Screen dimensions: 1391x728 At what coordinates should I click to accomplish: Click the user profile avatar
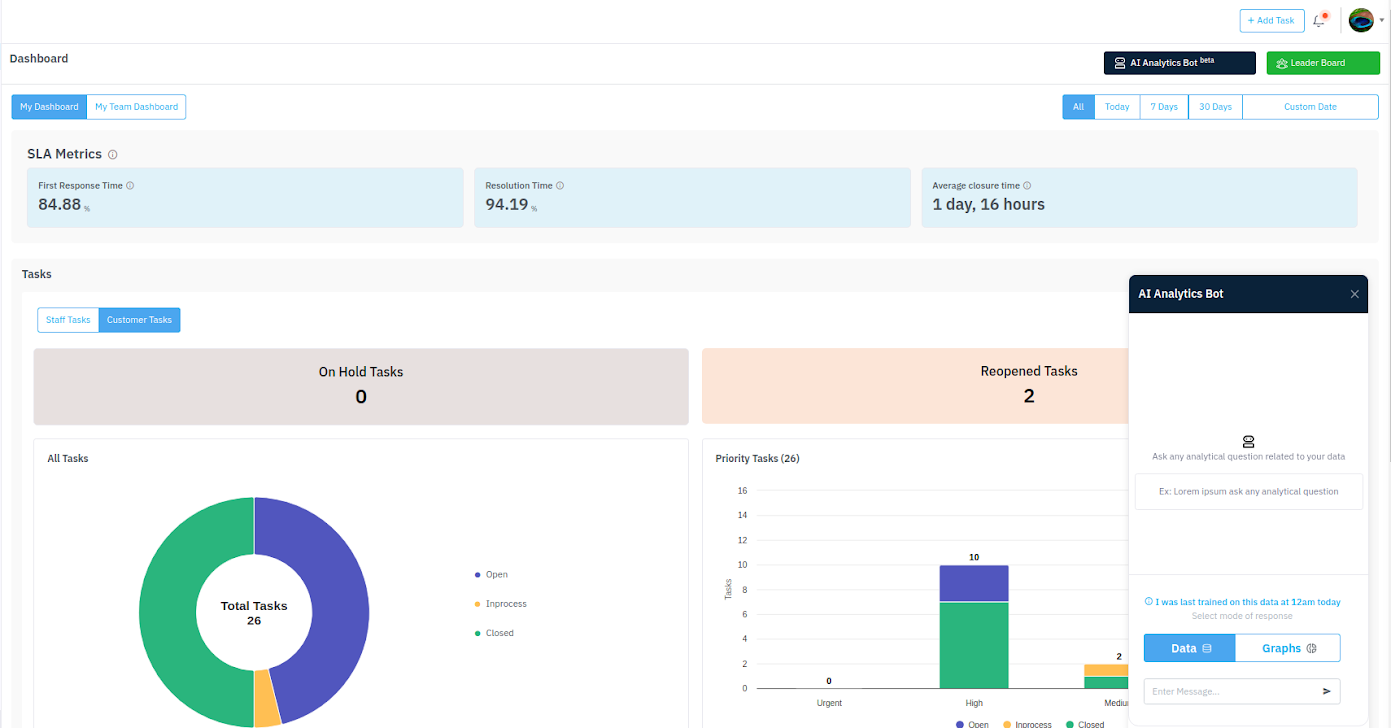tap(1361, 20)
